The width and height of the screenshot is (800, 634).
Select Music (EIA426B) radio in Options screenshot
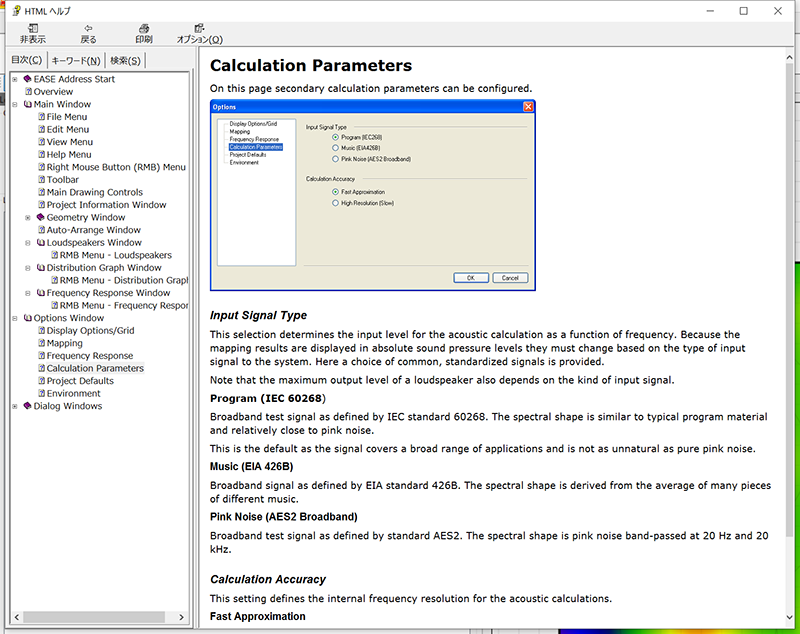(x=335, y=148)
